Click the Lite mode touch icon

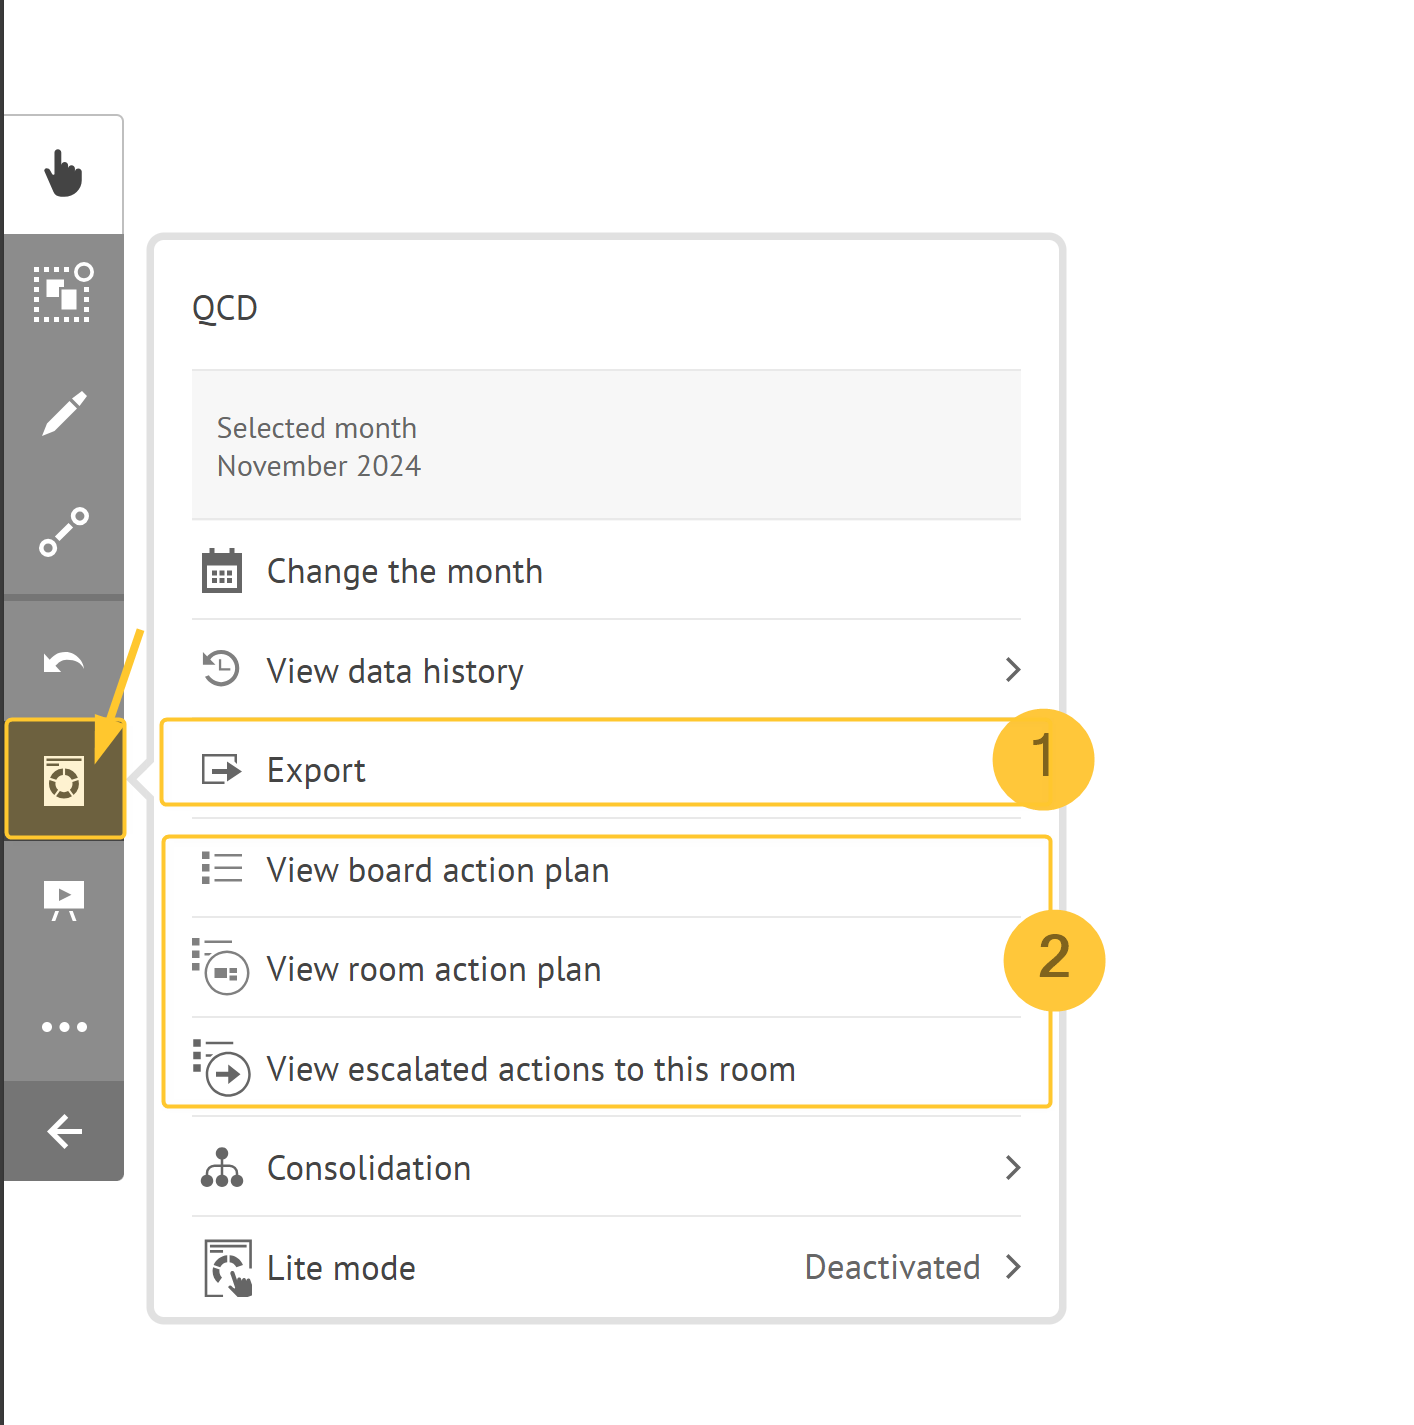click(228, 1268)
